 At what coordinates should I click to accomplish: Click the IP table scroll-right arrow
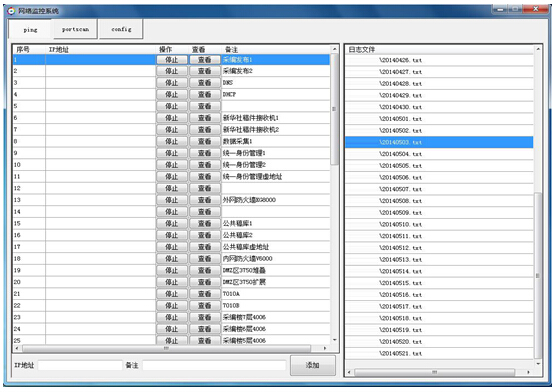pos(325,348)
